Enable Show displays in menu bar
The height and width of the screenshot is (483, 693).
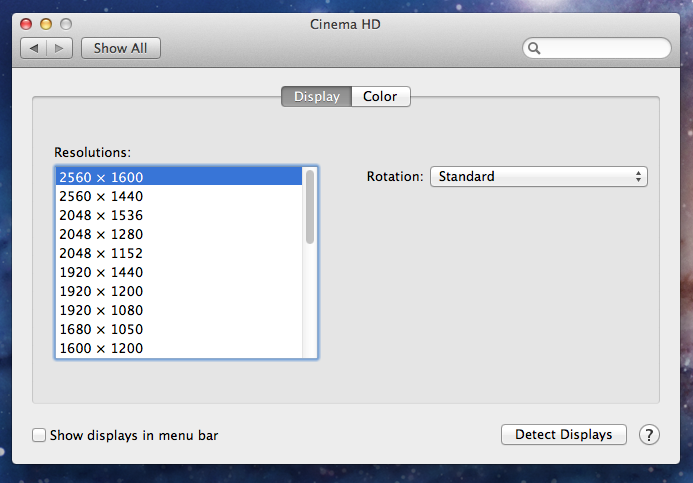[x=39, y=435]
